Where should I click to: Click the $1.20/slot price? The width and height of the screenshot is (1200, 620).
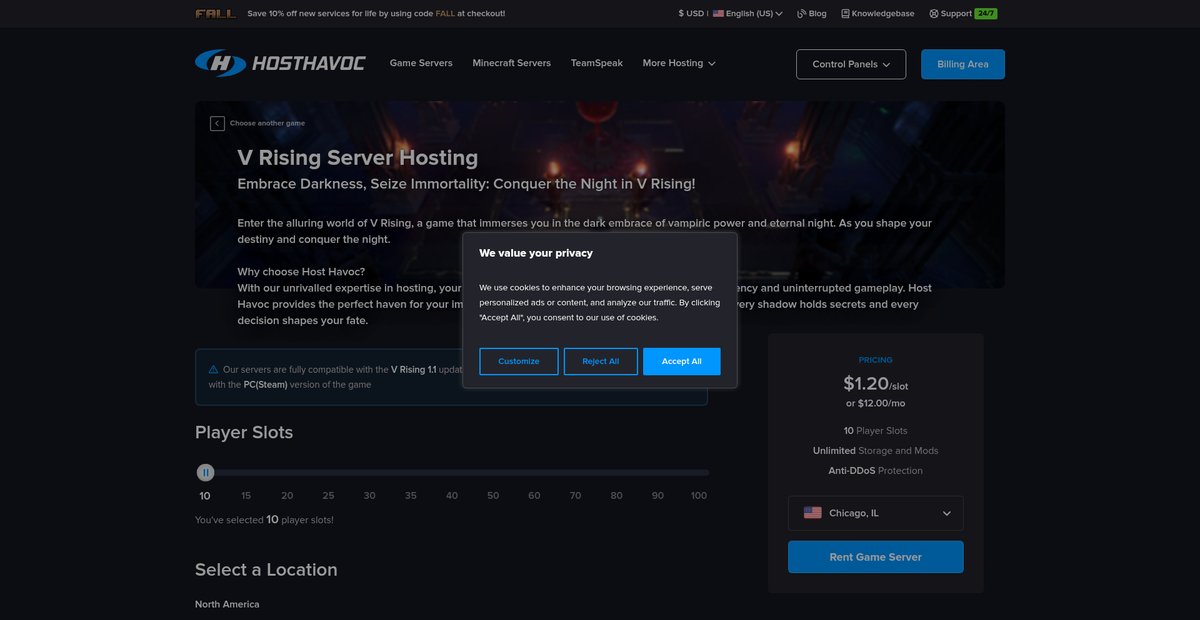876,383
